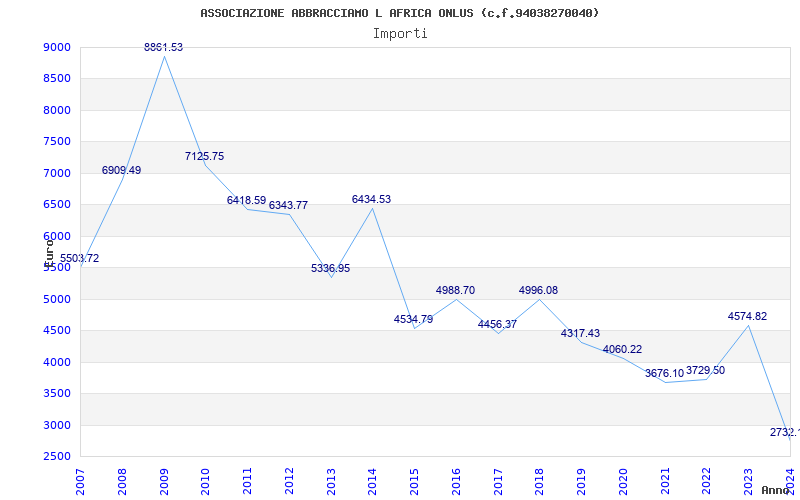Screen dimensions: 800x500
Task: Click the x-axis year 2014
Action: (x=372, y=482)
